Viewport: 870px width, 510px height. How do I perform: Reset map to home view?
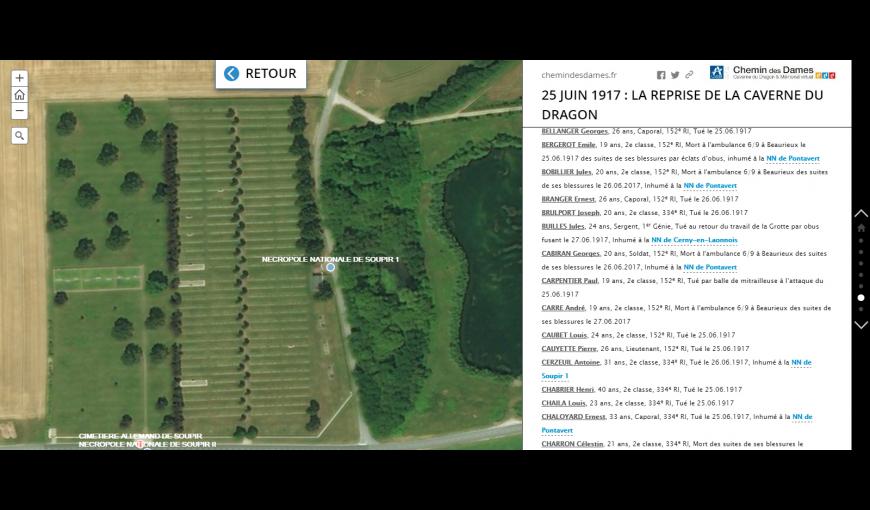tap(20, 95)
